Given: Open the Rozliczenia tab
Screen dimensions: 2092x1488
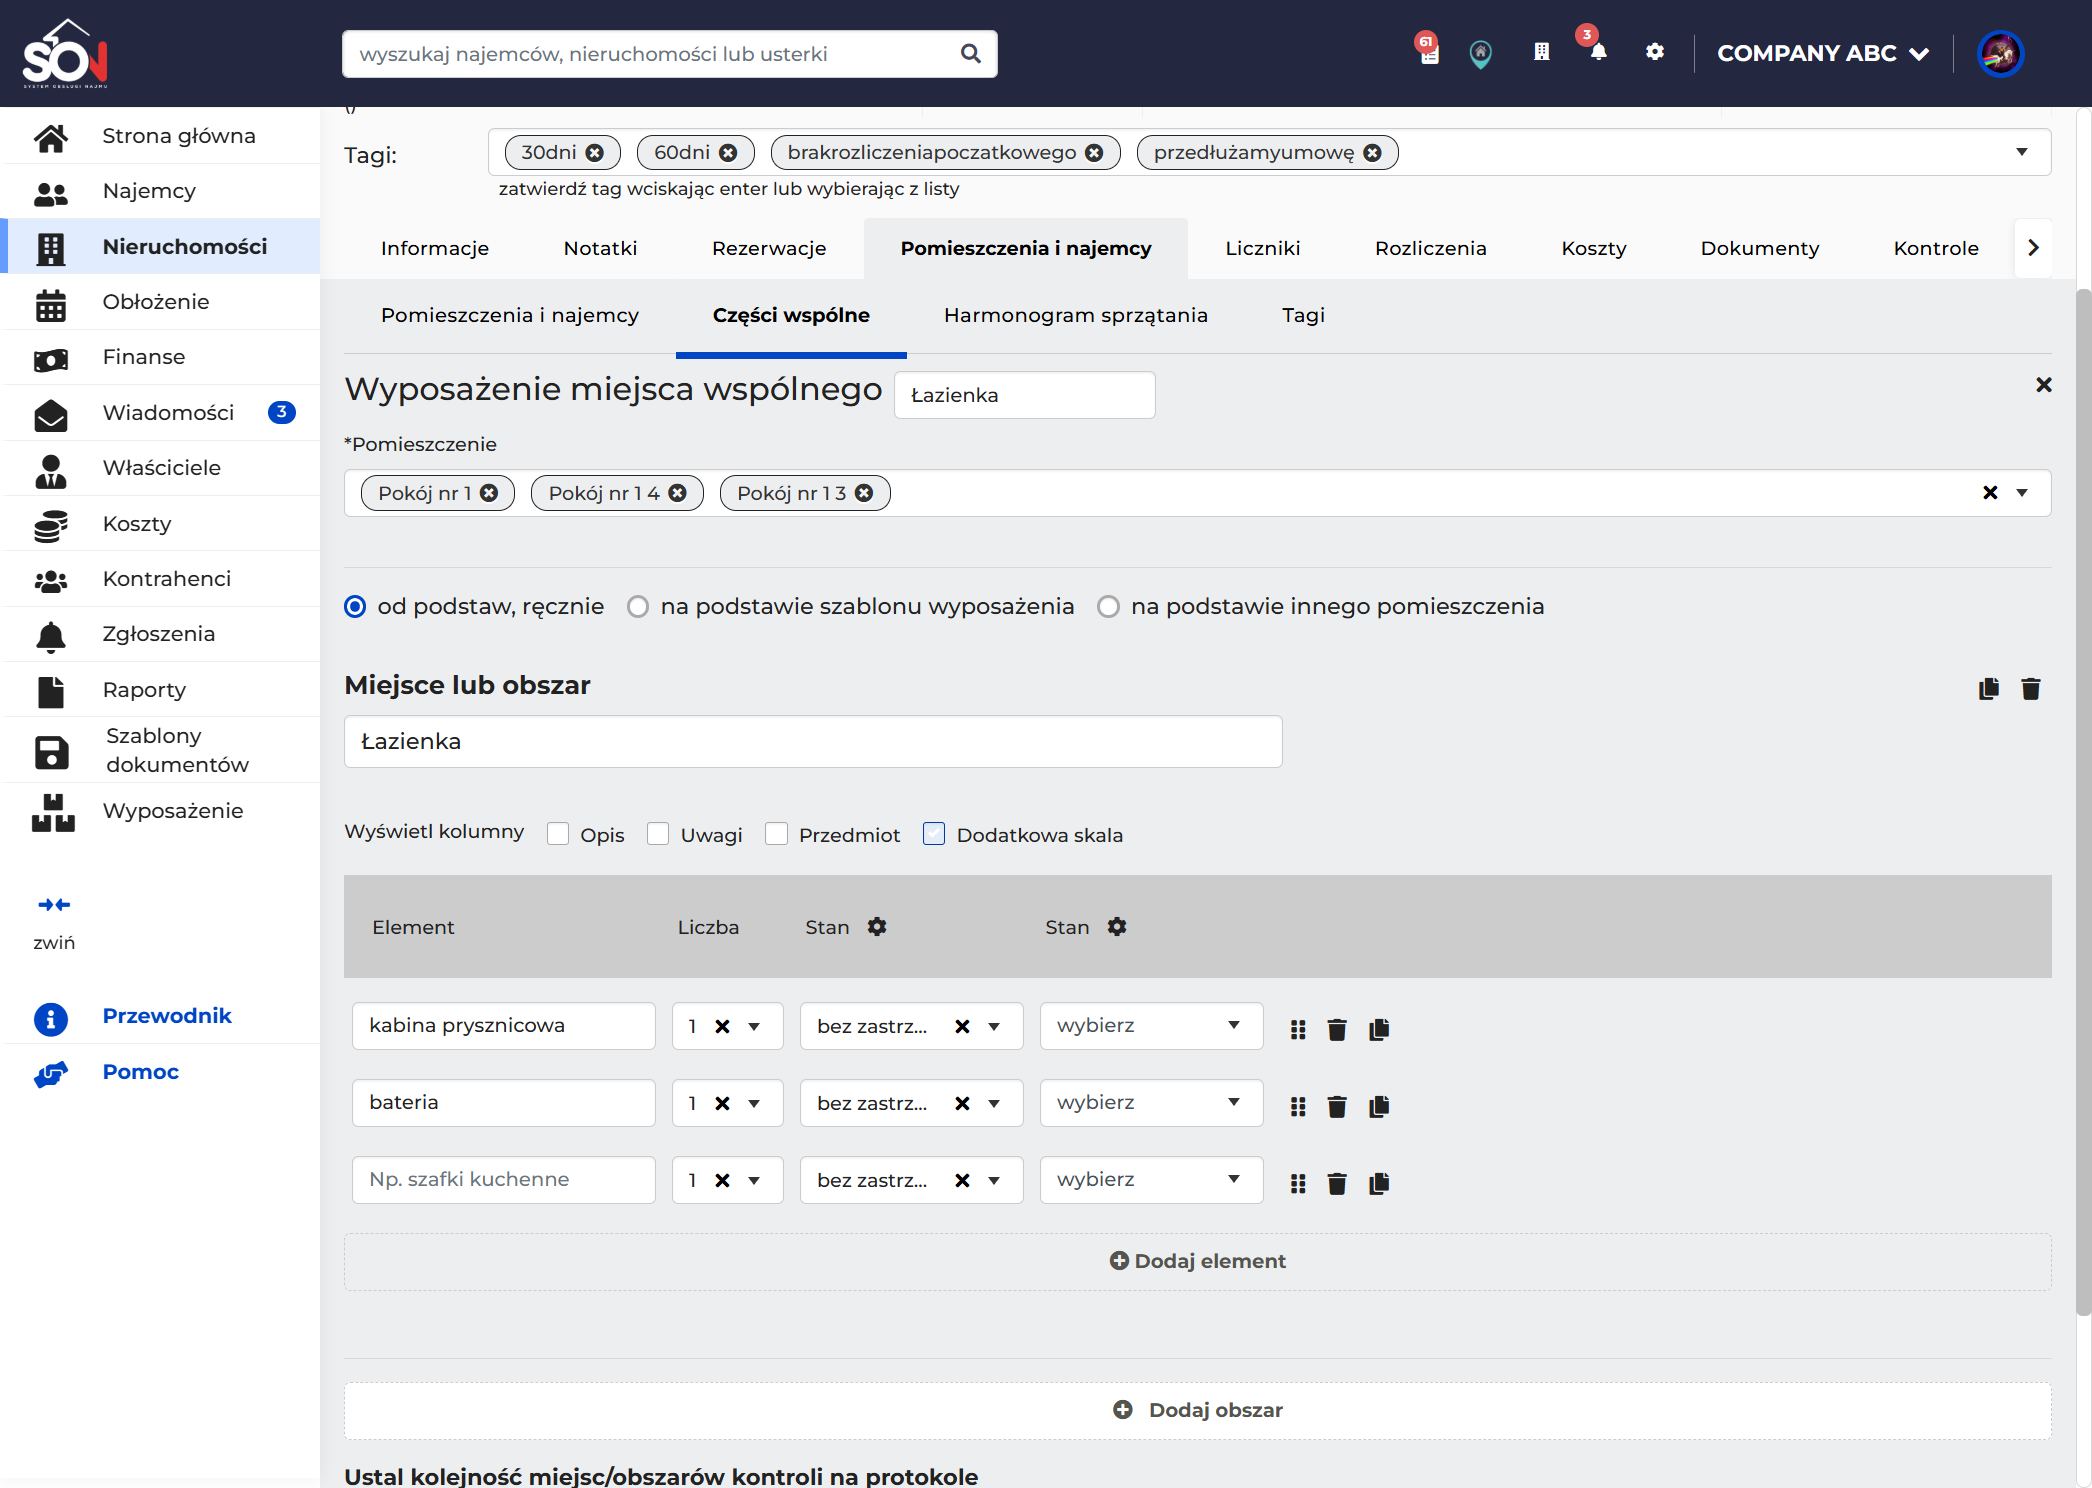Looking at the screenshot, I should pyautogui.click(x=1430, y=248).
